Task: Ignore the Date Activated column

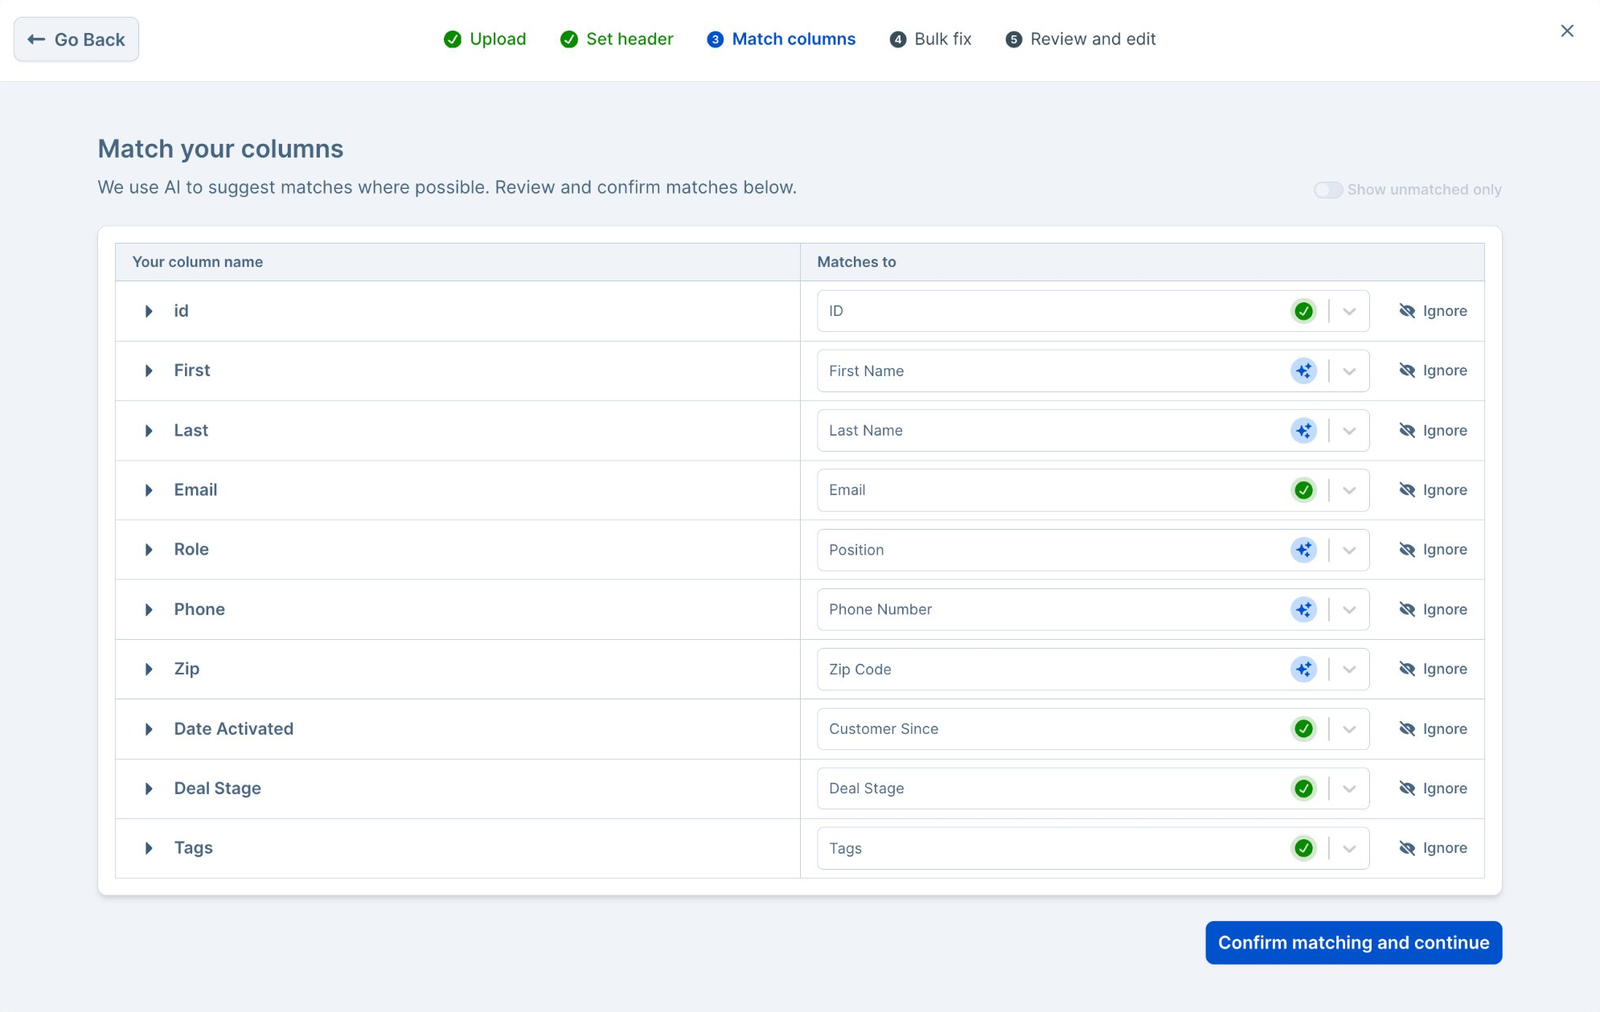Action: [1433, 729]
